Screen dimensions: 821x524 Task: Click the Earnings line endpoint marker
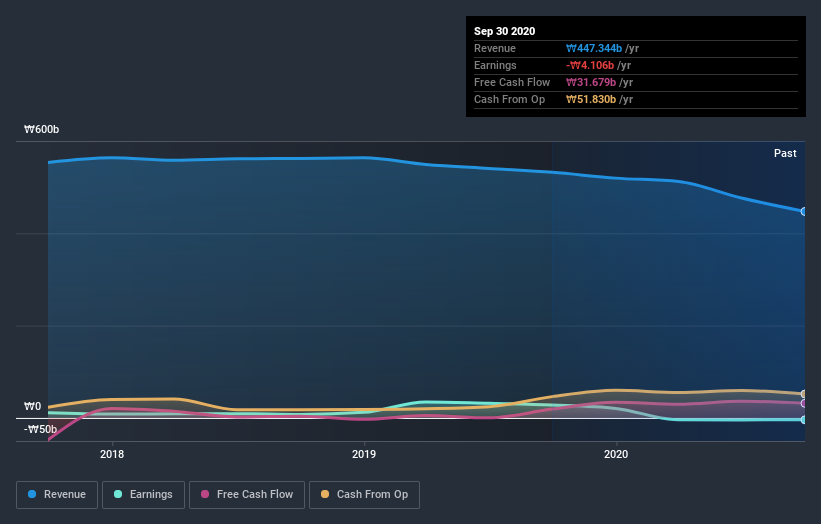tap(804, 420)
